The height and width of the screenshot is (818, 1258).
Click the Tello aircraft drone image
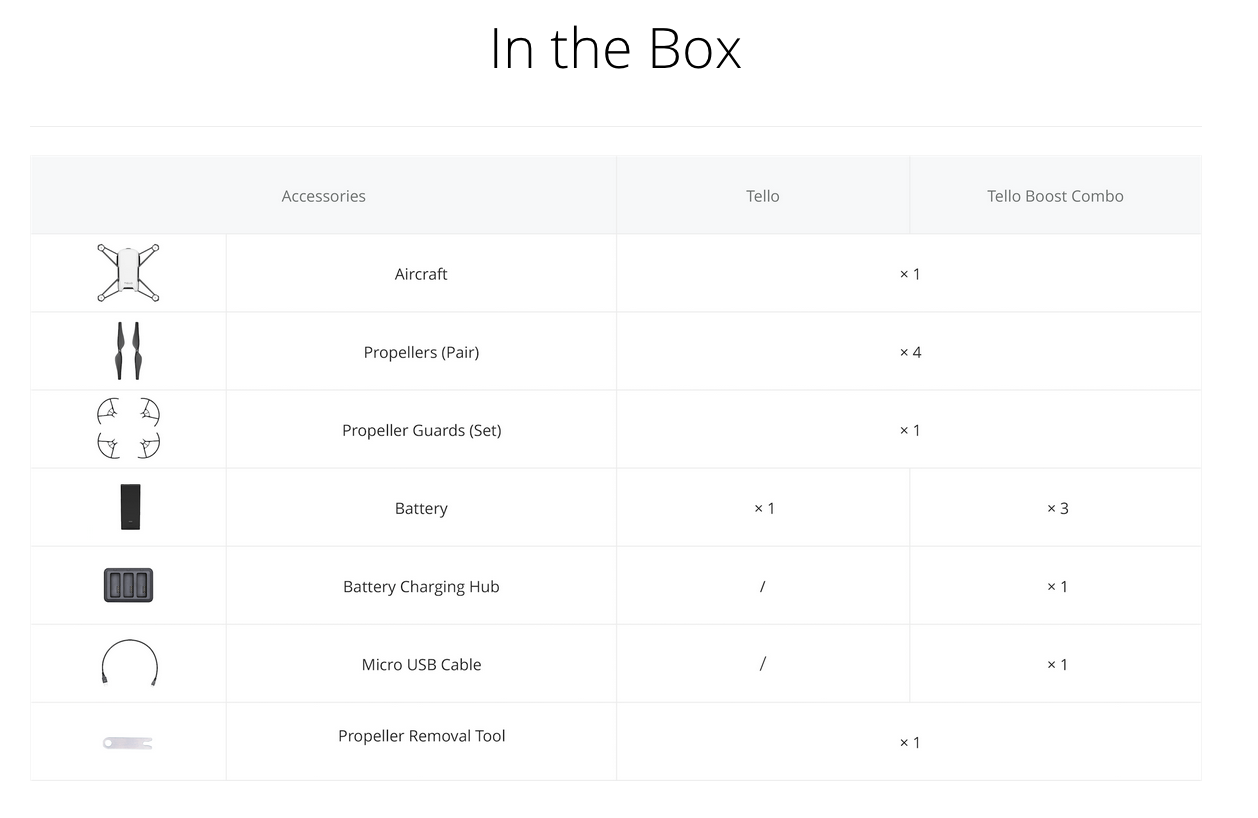128,273
